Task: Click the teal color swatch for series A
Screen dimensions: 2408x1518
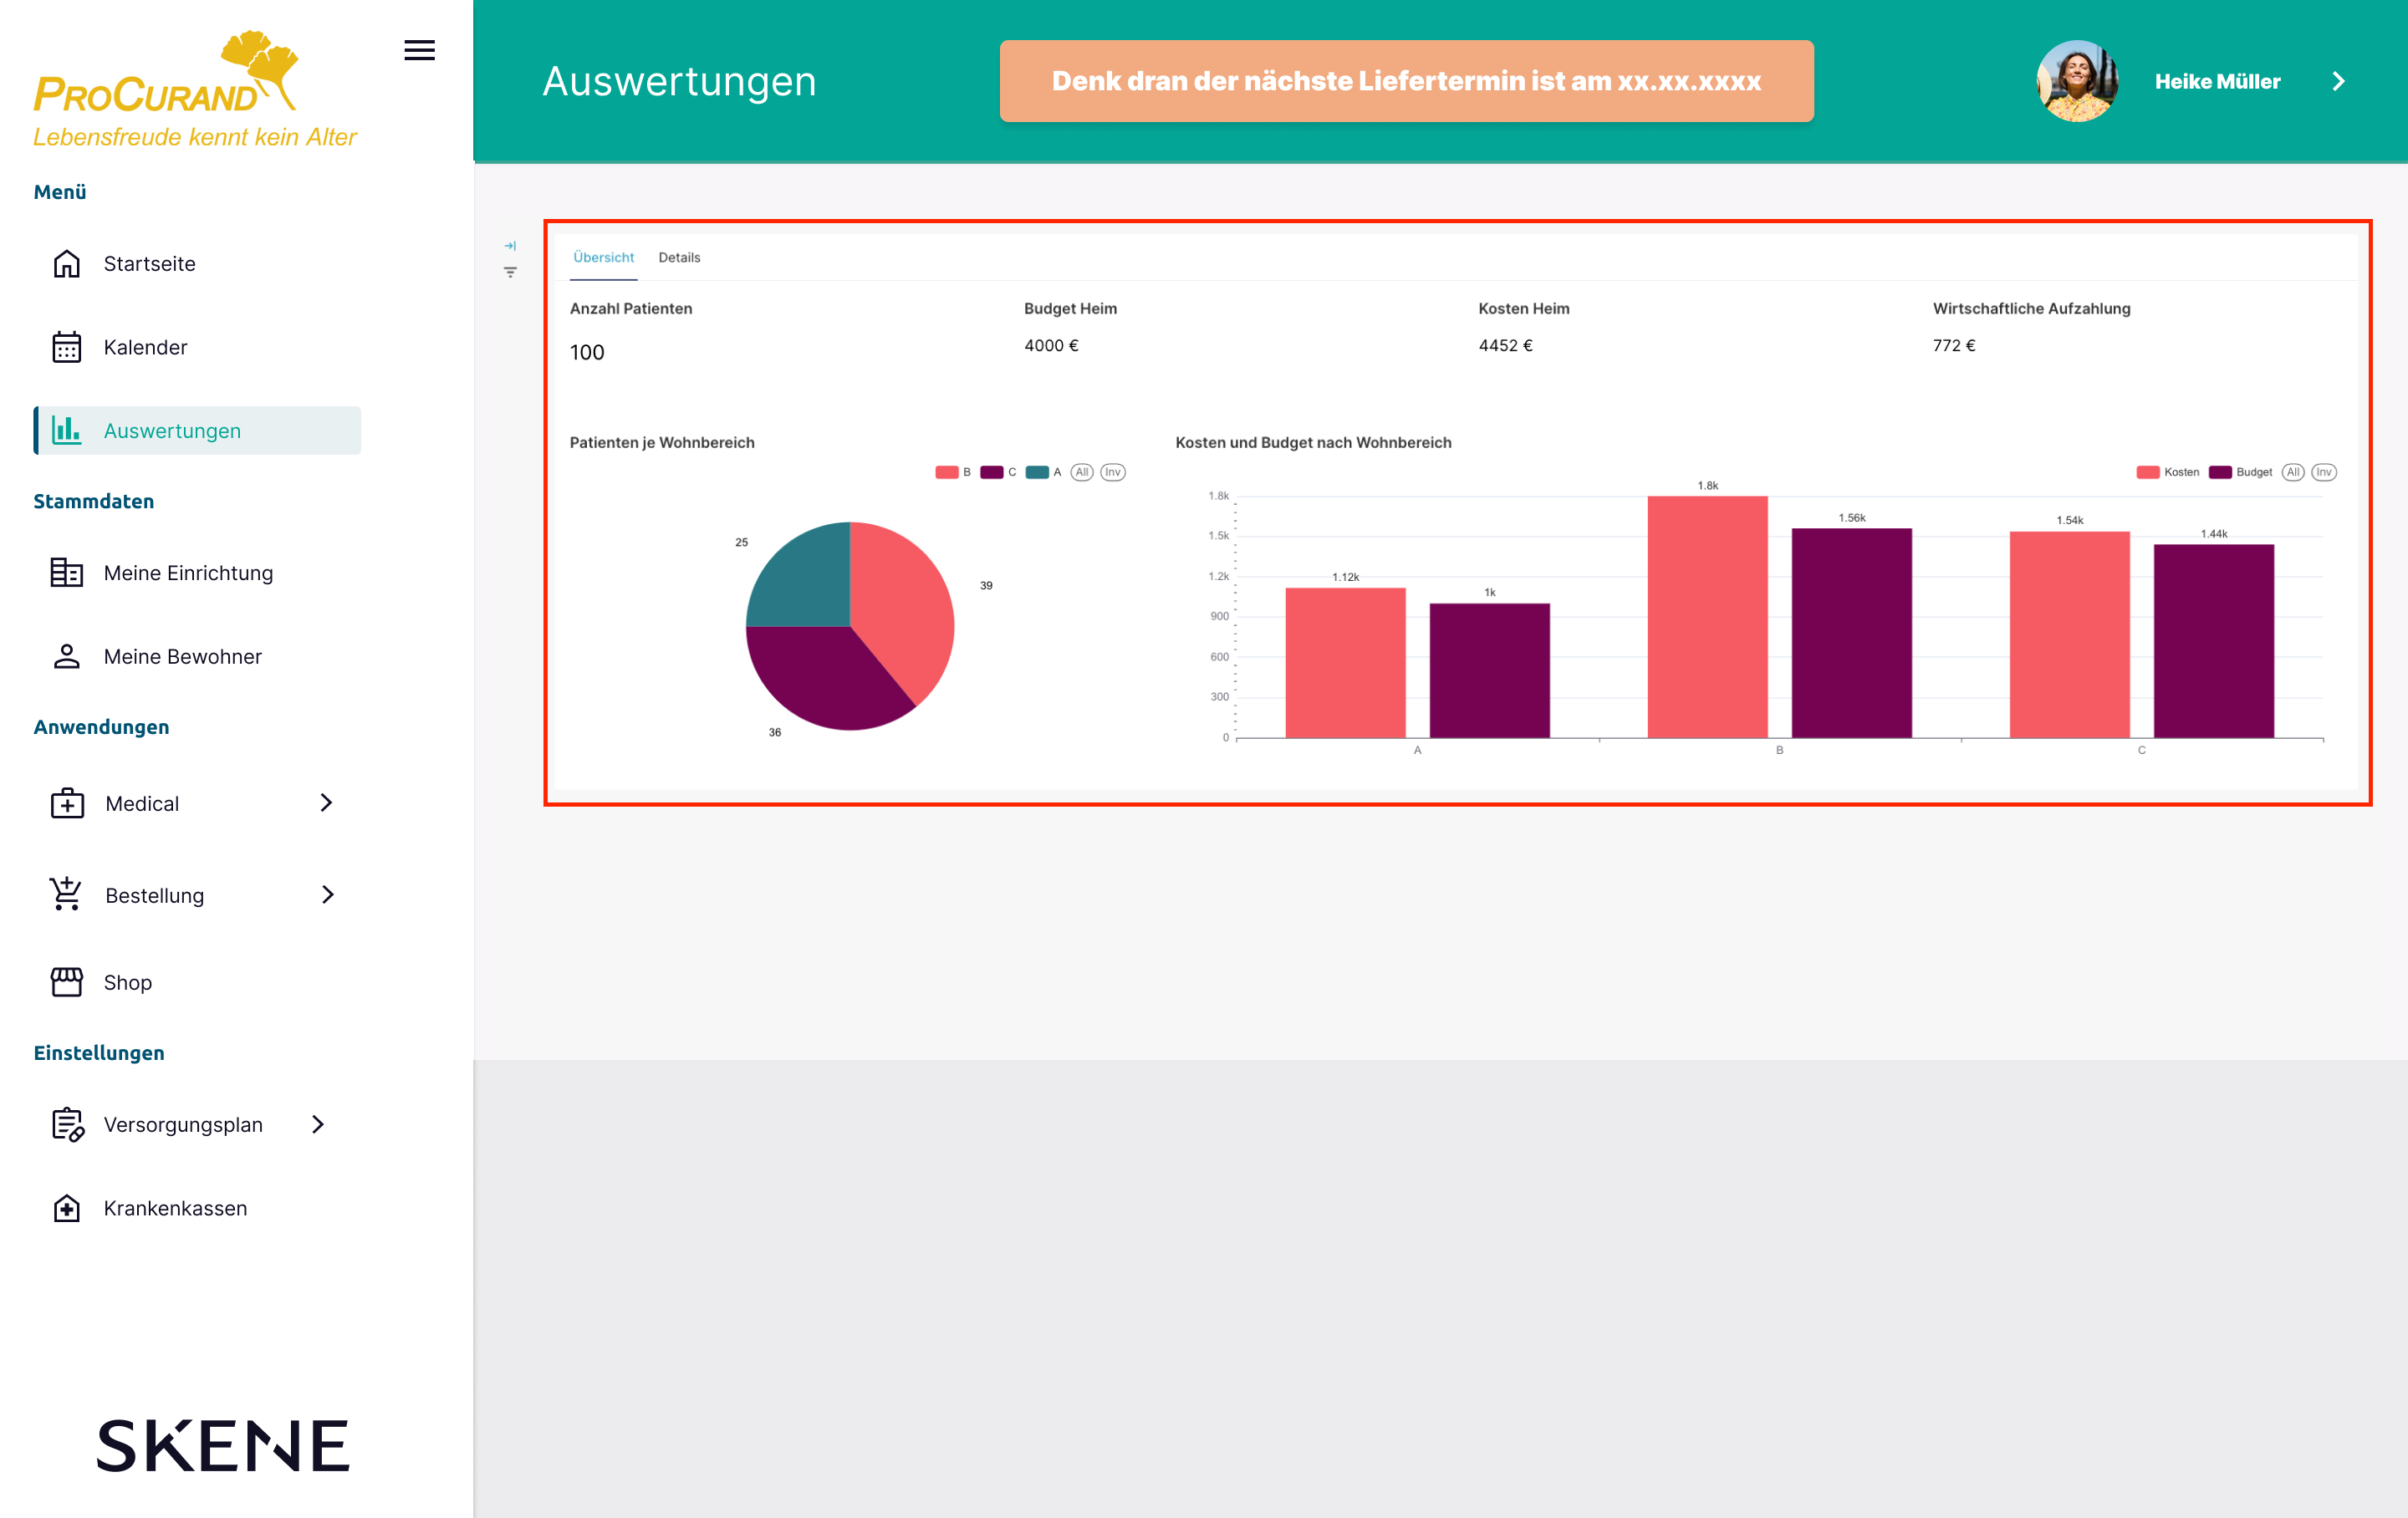Action: pyautogui.click(x=1037, y=472)
